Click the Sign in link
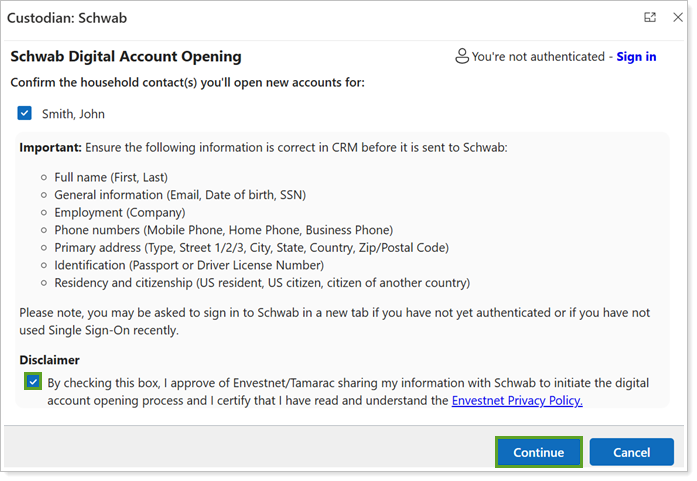The width and height of the screenshot is (697, 481). point(636,57)
